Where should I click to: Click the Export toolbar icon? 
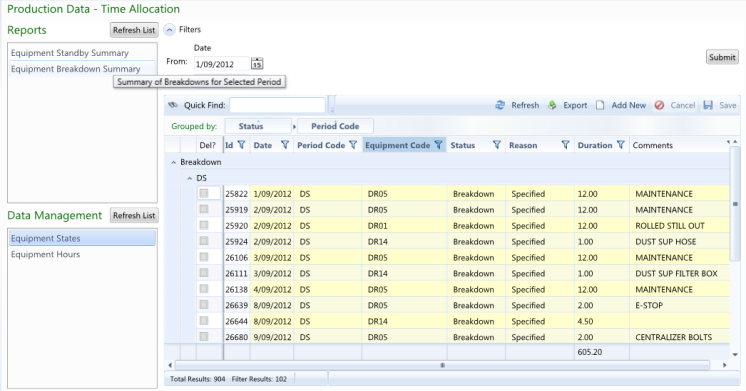tap(552, 105)
